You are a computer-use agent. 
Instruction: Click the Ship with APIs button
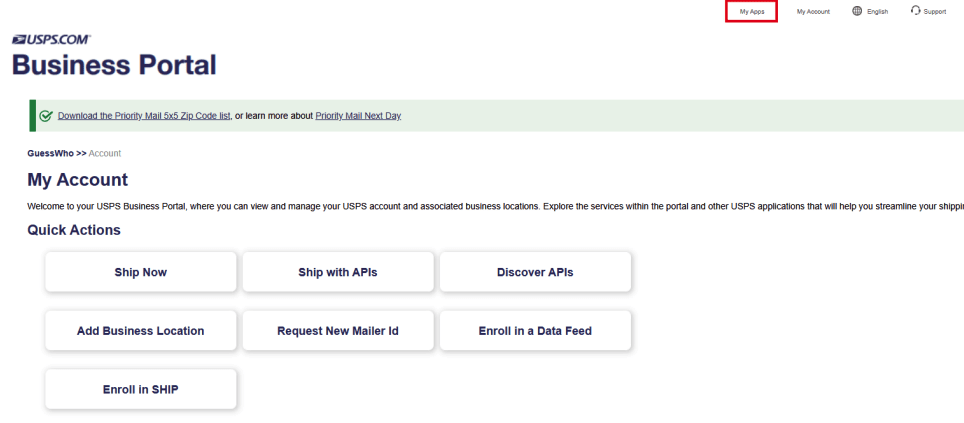[x=338, y=272]
